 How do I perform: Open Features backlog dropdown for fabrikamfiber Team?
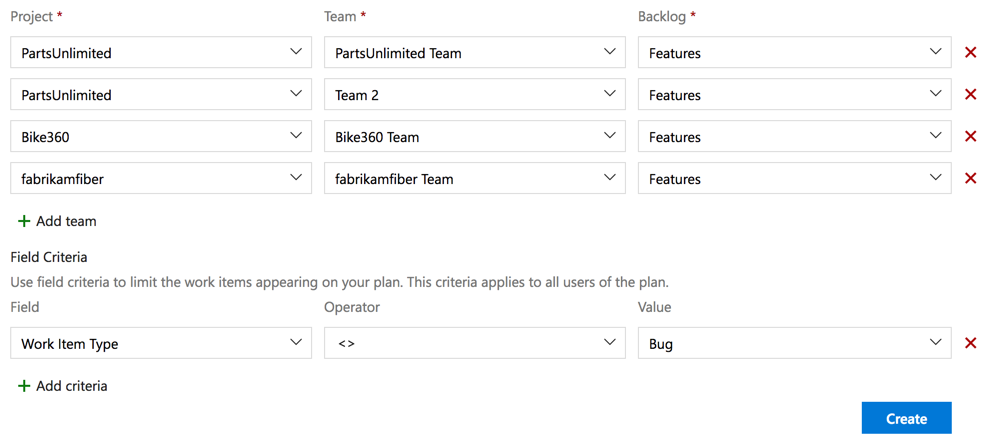click(795, 178)
